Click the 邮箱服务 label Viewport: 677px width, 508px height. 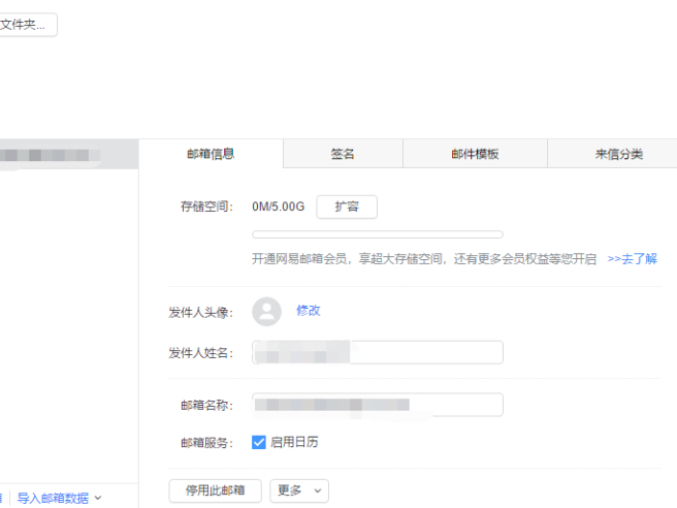point(207,443)
